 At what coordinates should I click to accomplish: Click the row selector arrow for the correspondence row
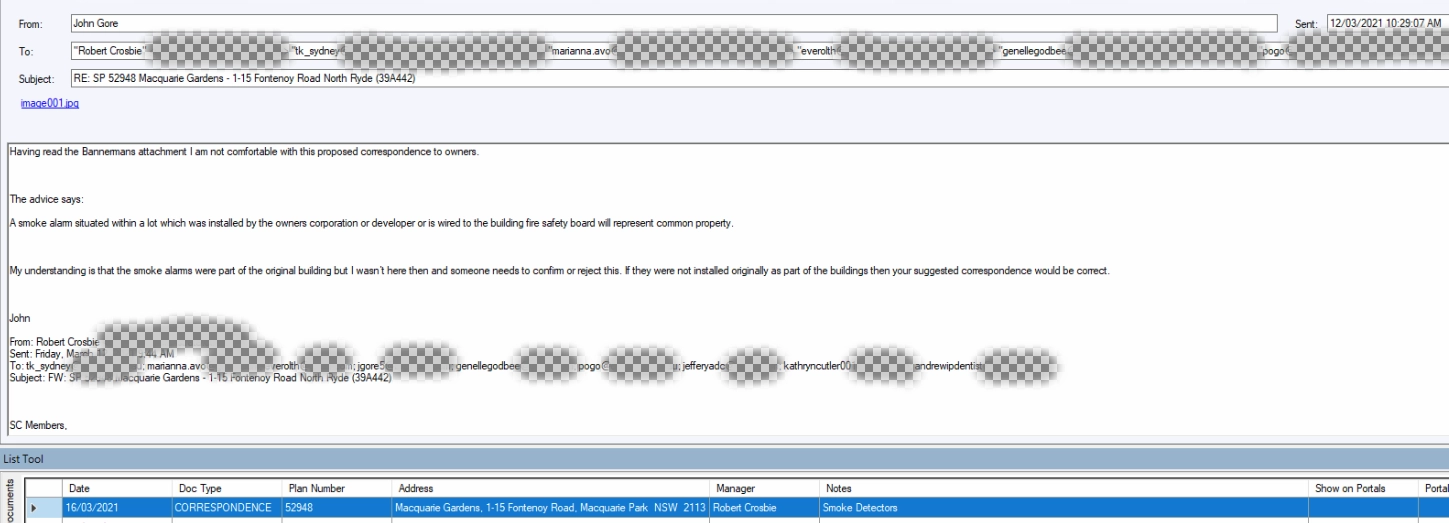pos(33,508)
